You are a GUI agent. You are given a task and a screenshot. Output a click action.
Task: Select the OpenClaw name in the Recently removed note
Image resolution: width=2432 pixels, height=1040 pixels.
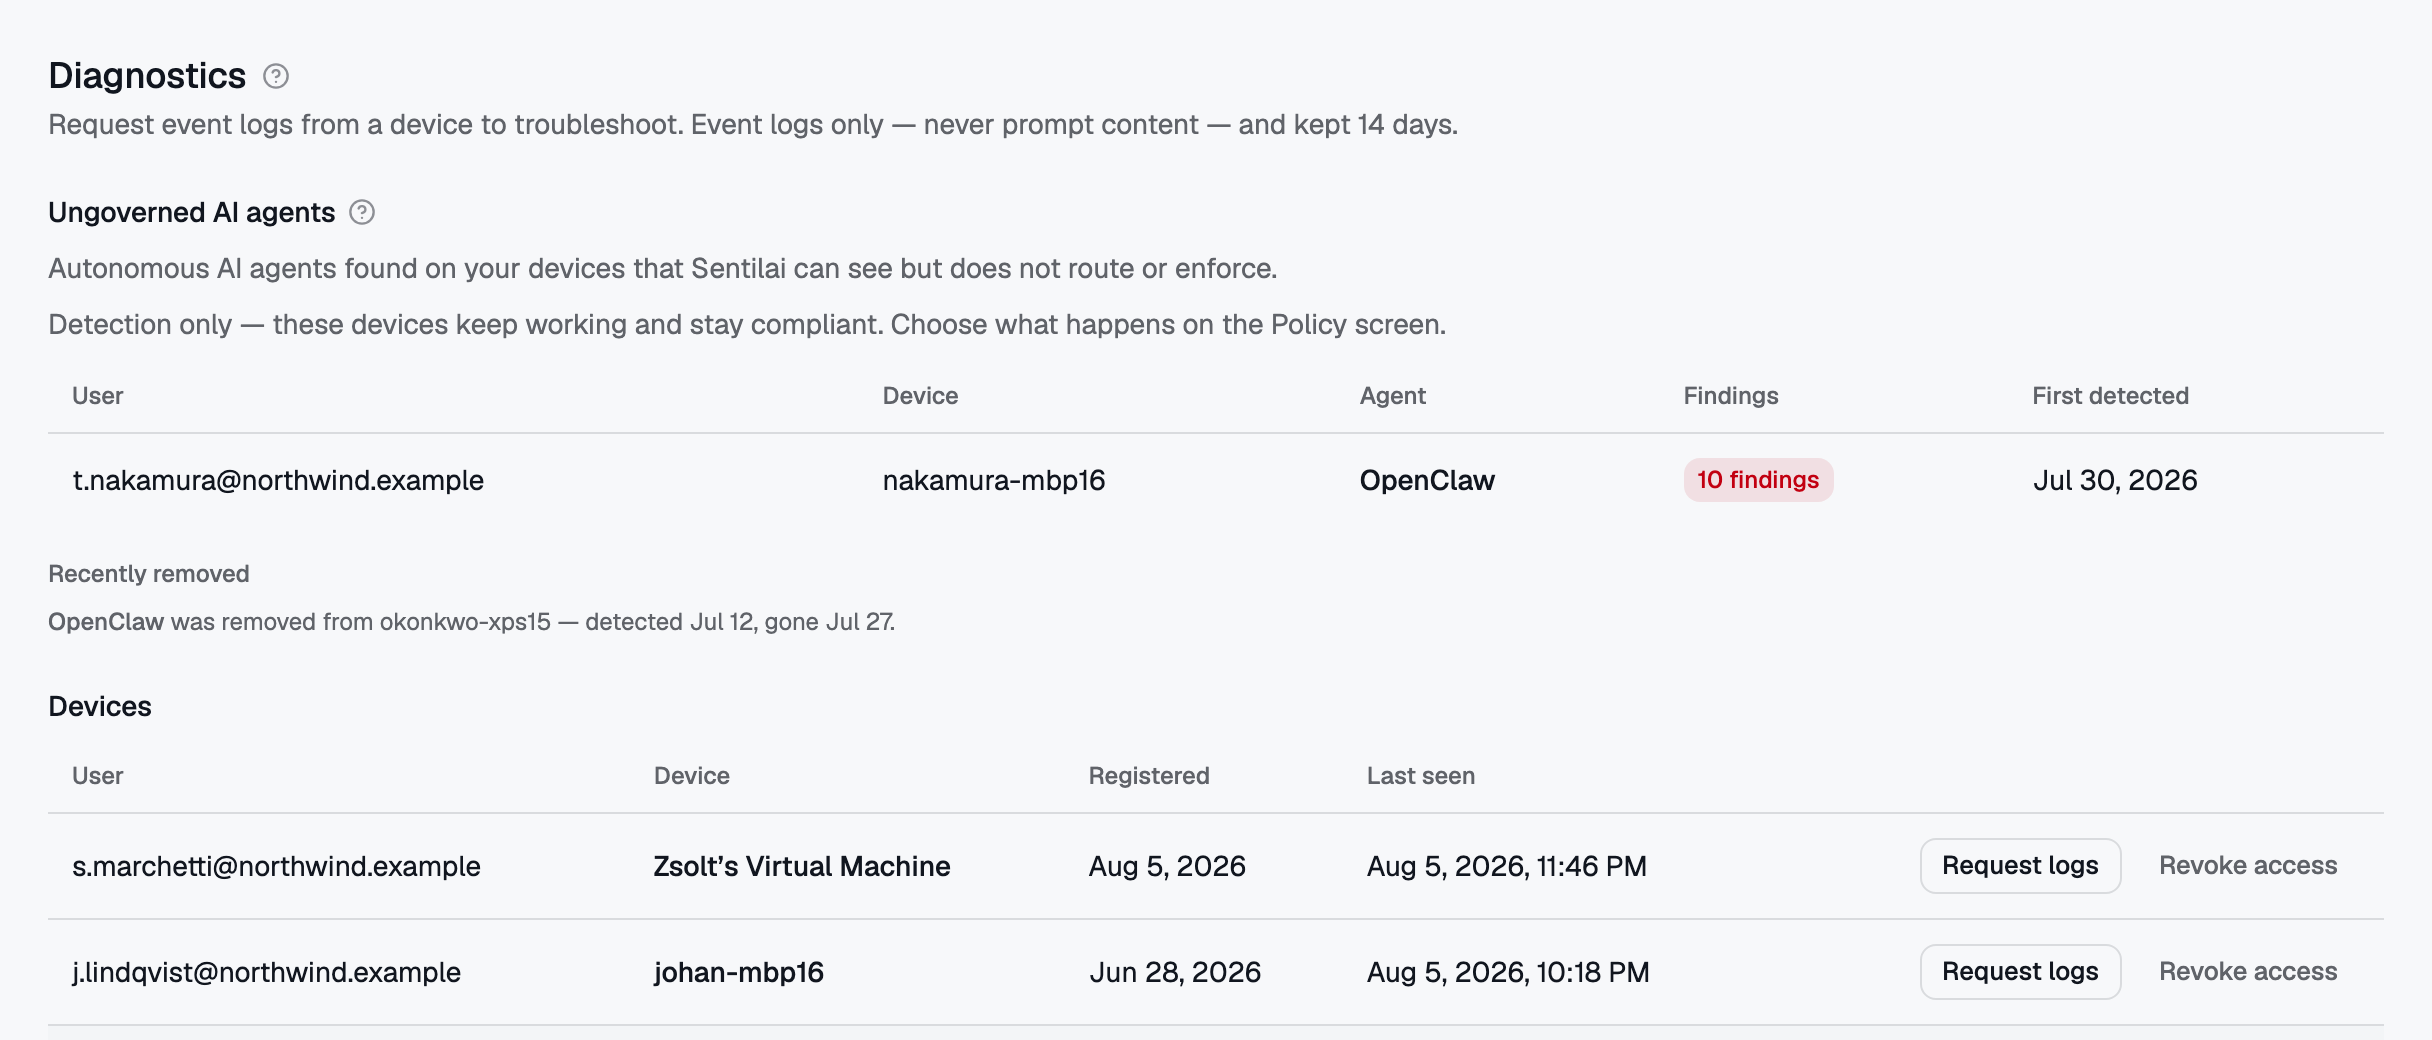point(106,622)
